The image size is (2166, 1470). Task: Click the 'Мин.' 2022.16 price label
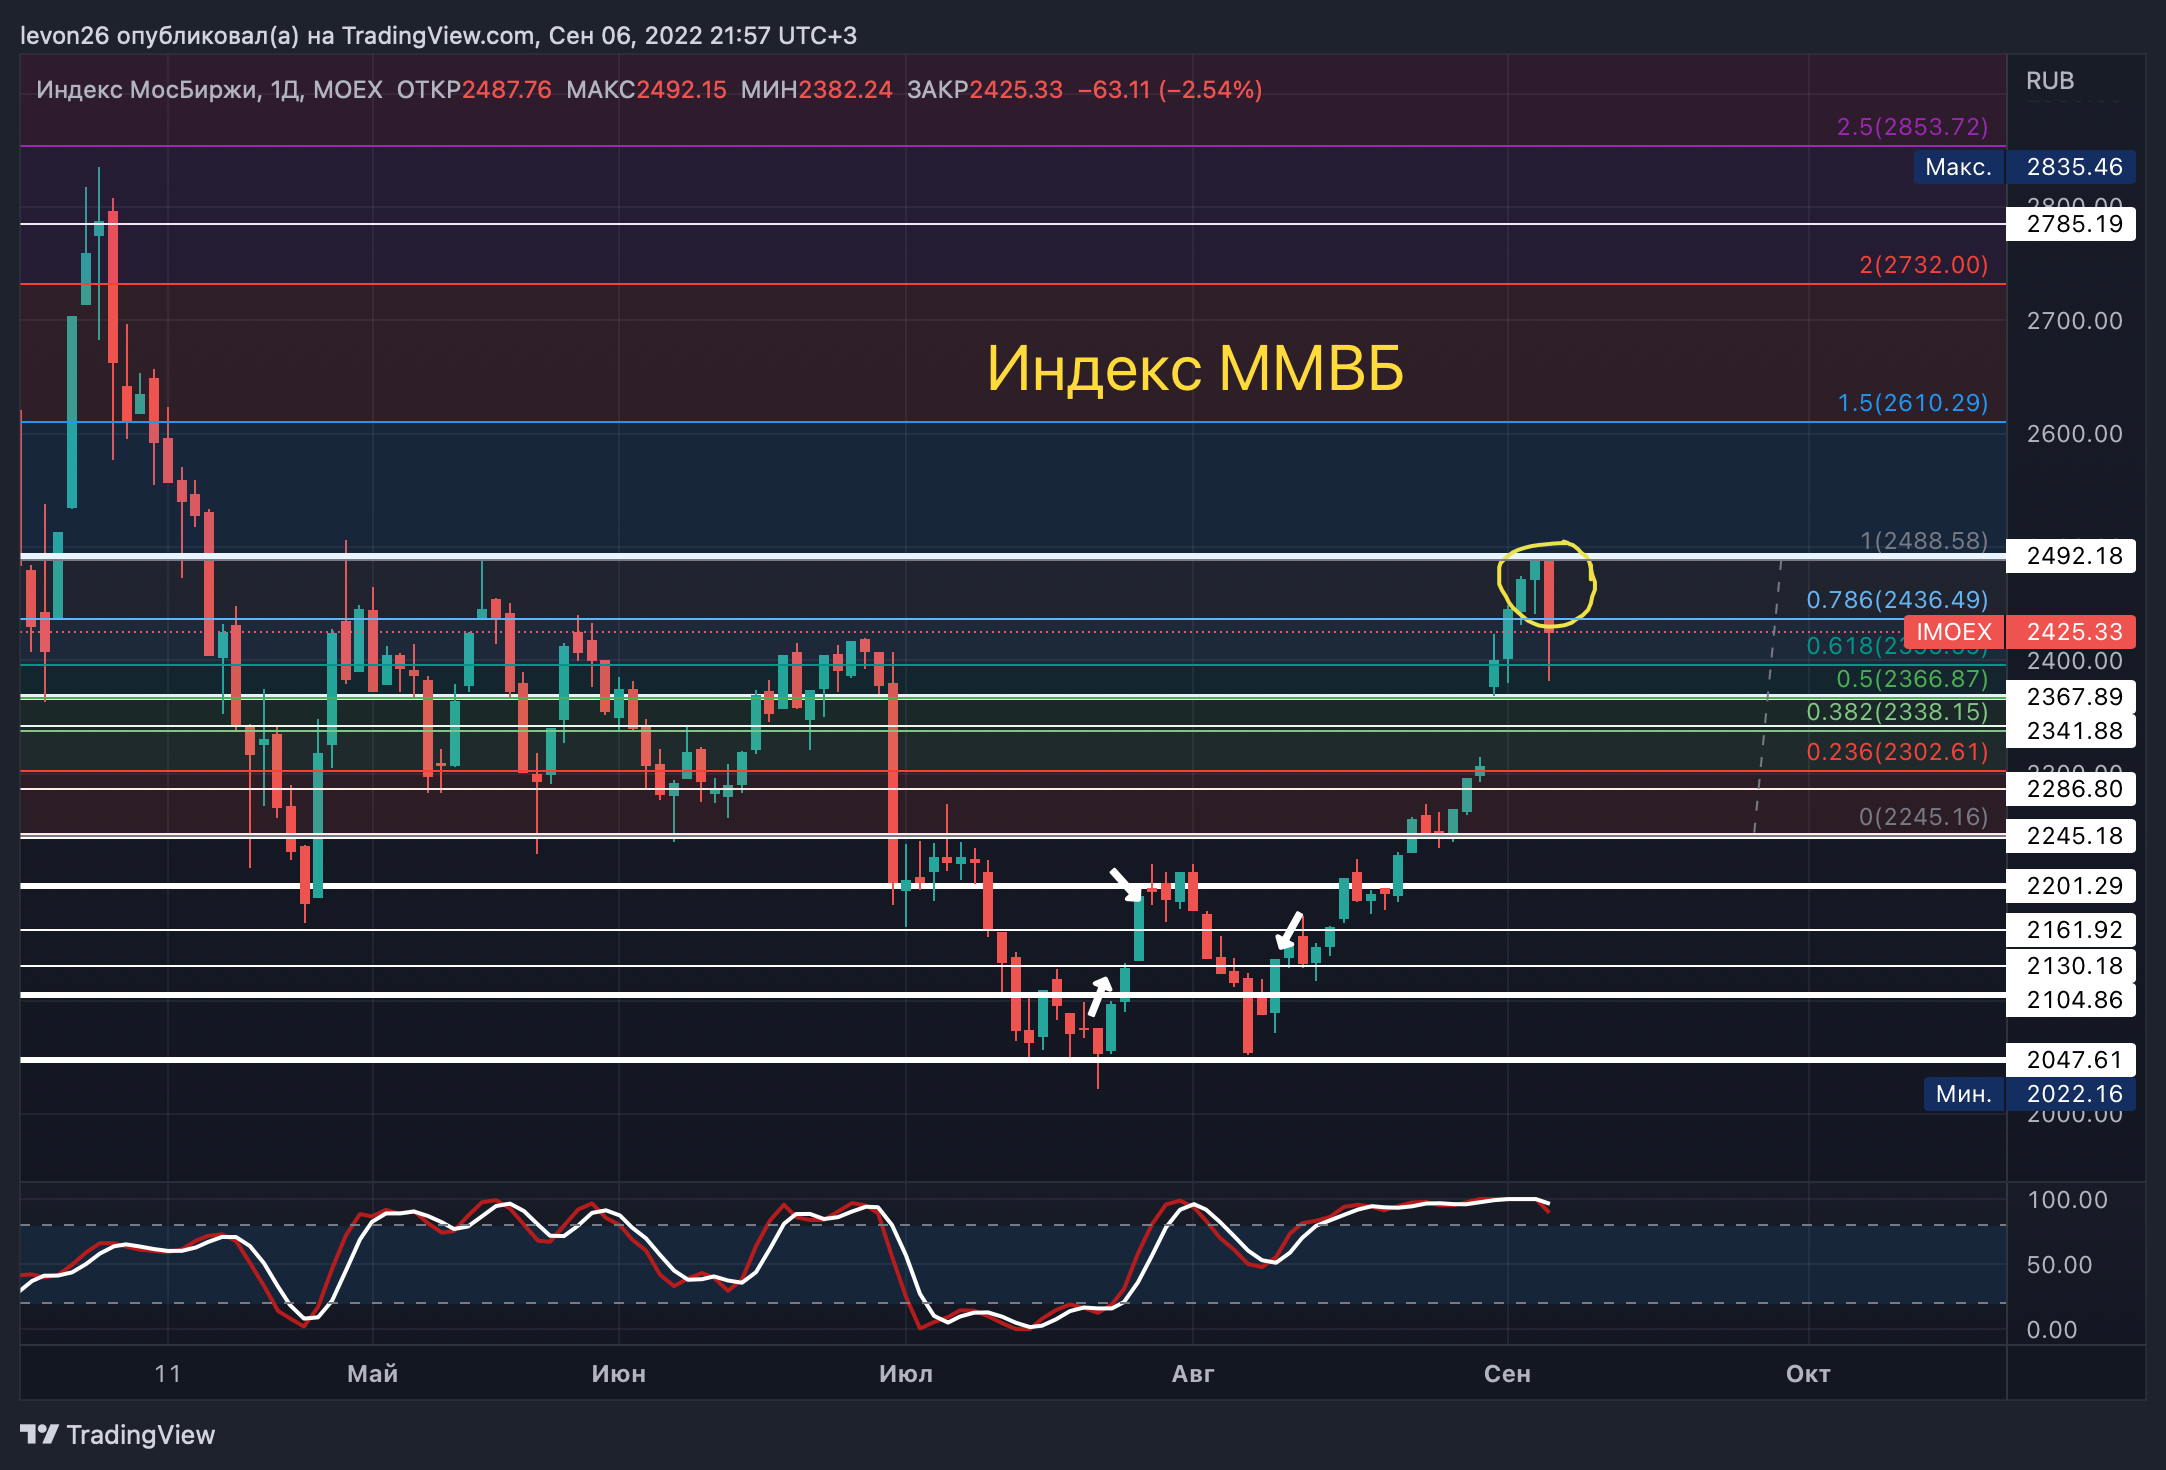tap(2029, 1094)
